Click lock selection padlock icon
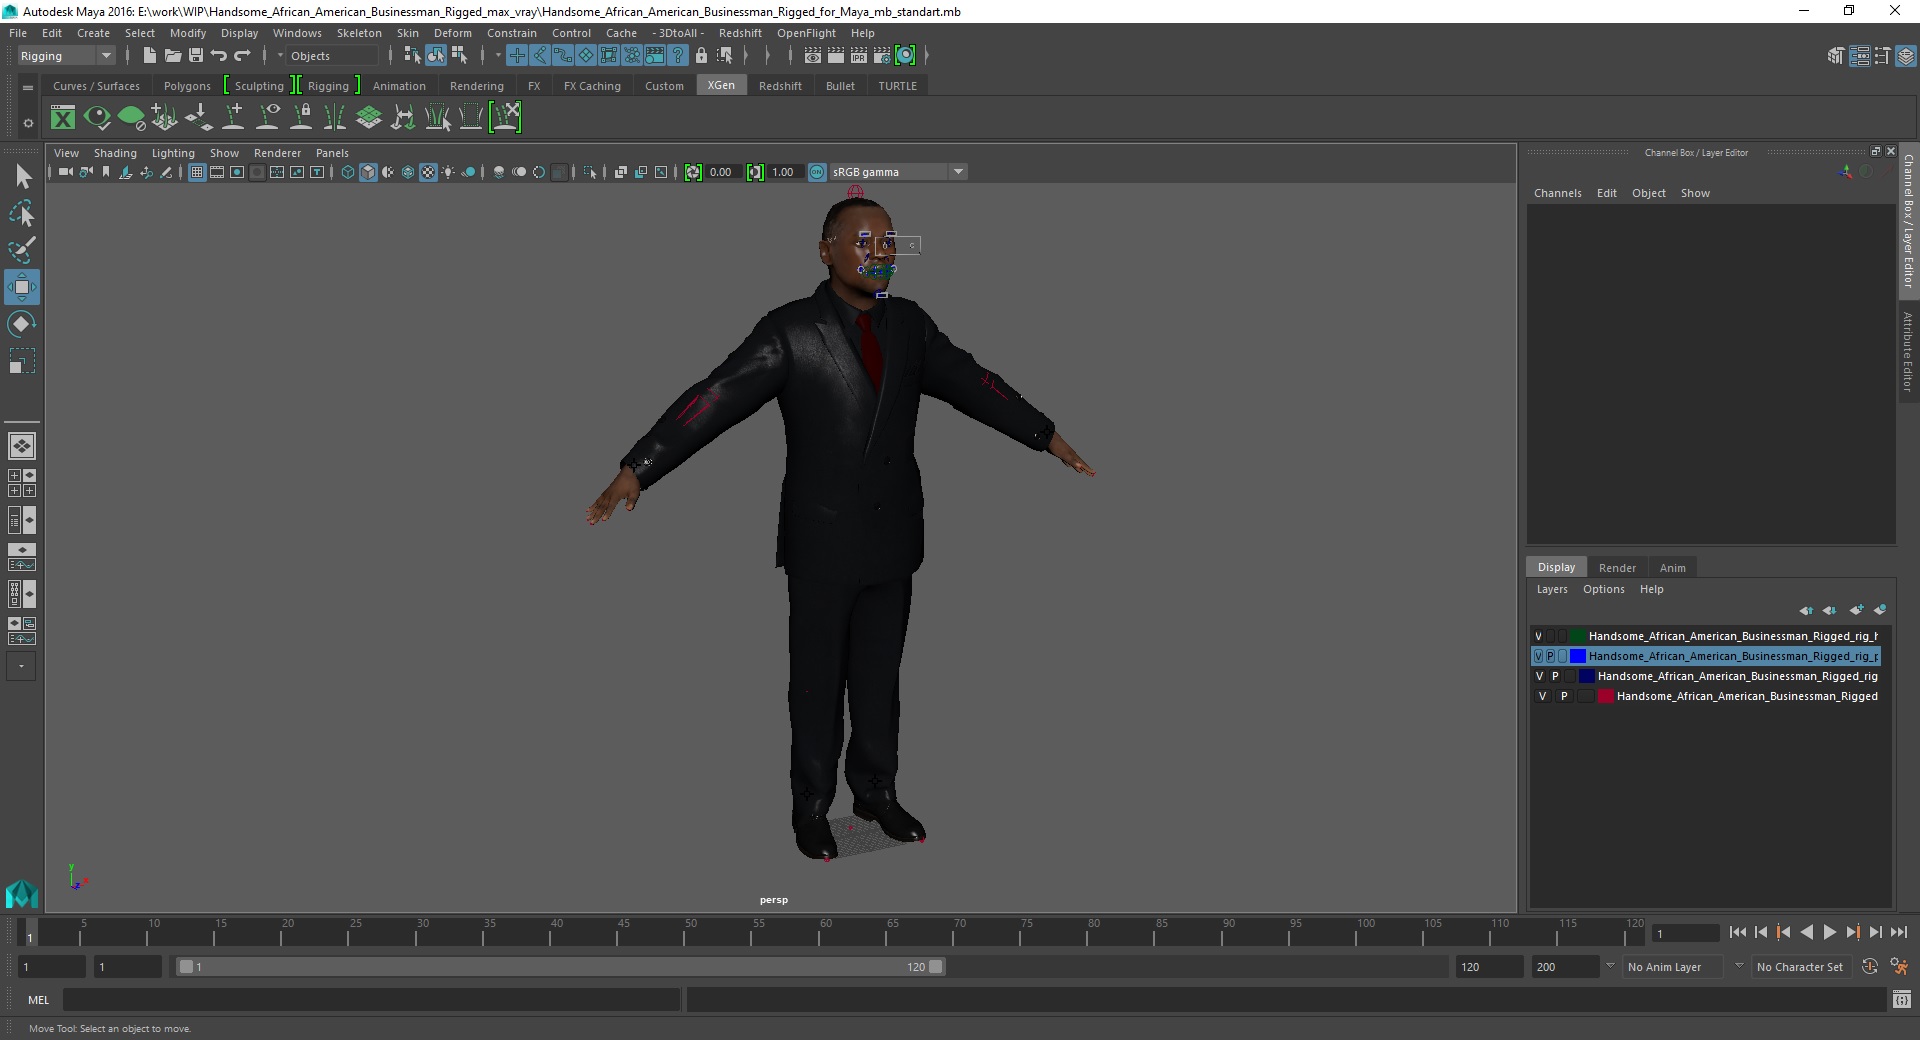 pos(701,56)
